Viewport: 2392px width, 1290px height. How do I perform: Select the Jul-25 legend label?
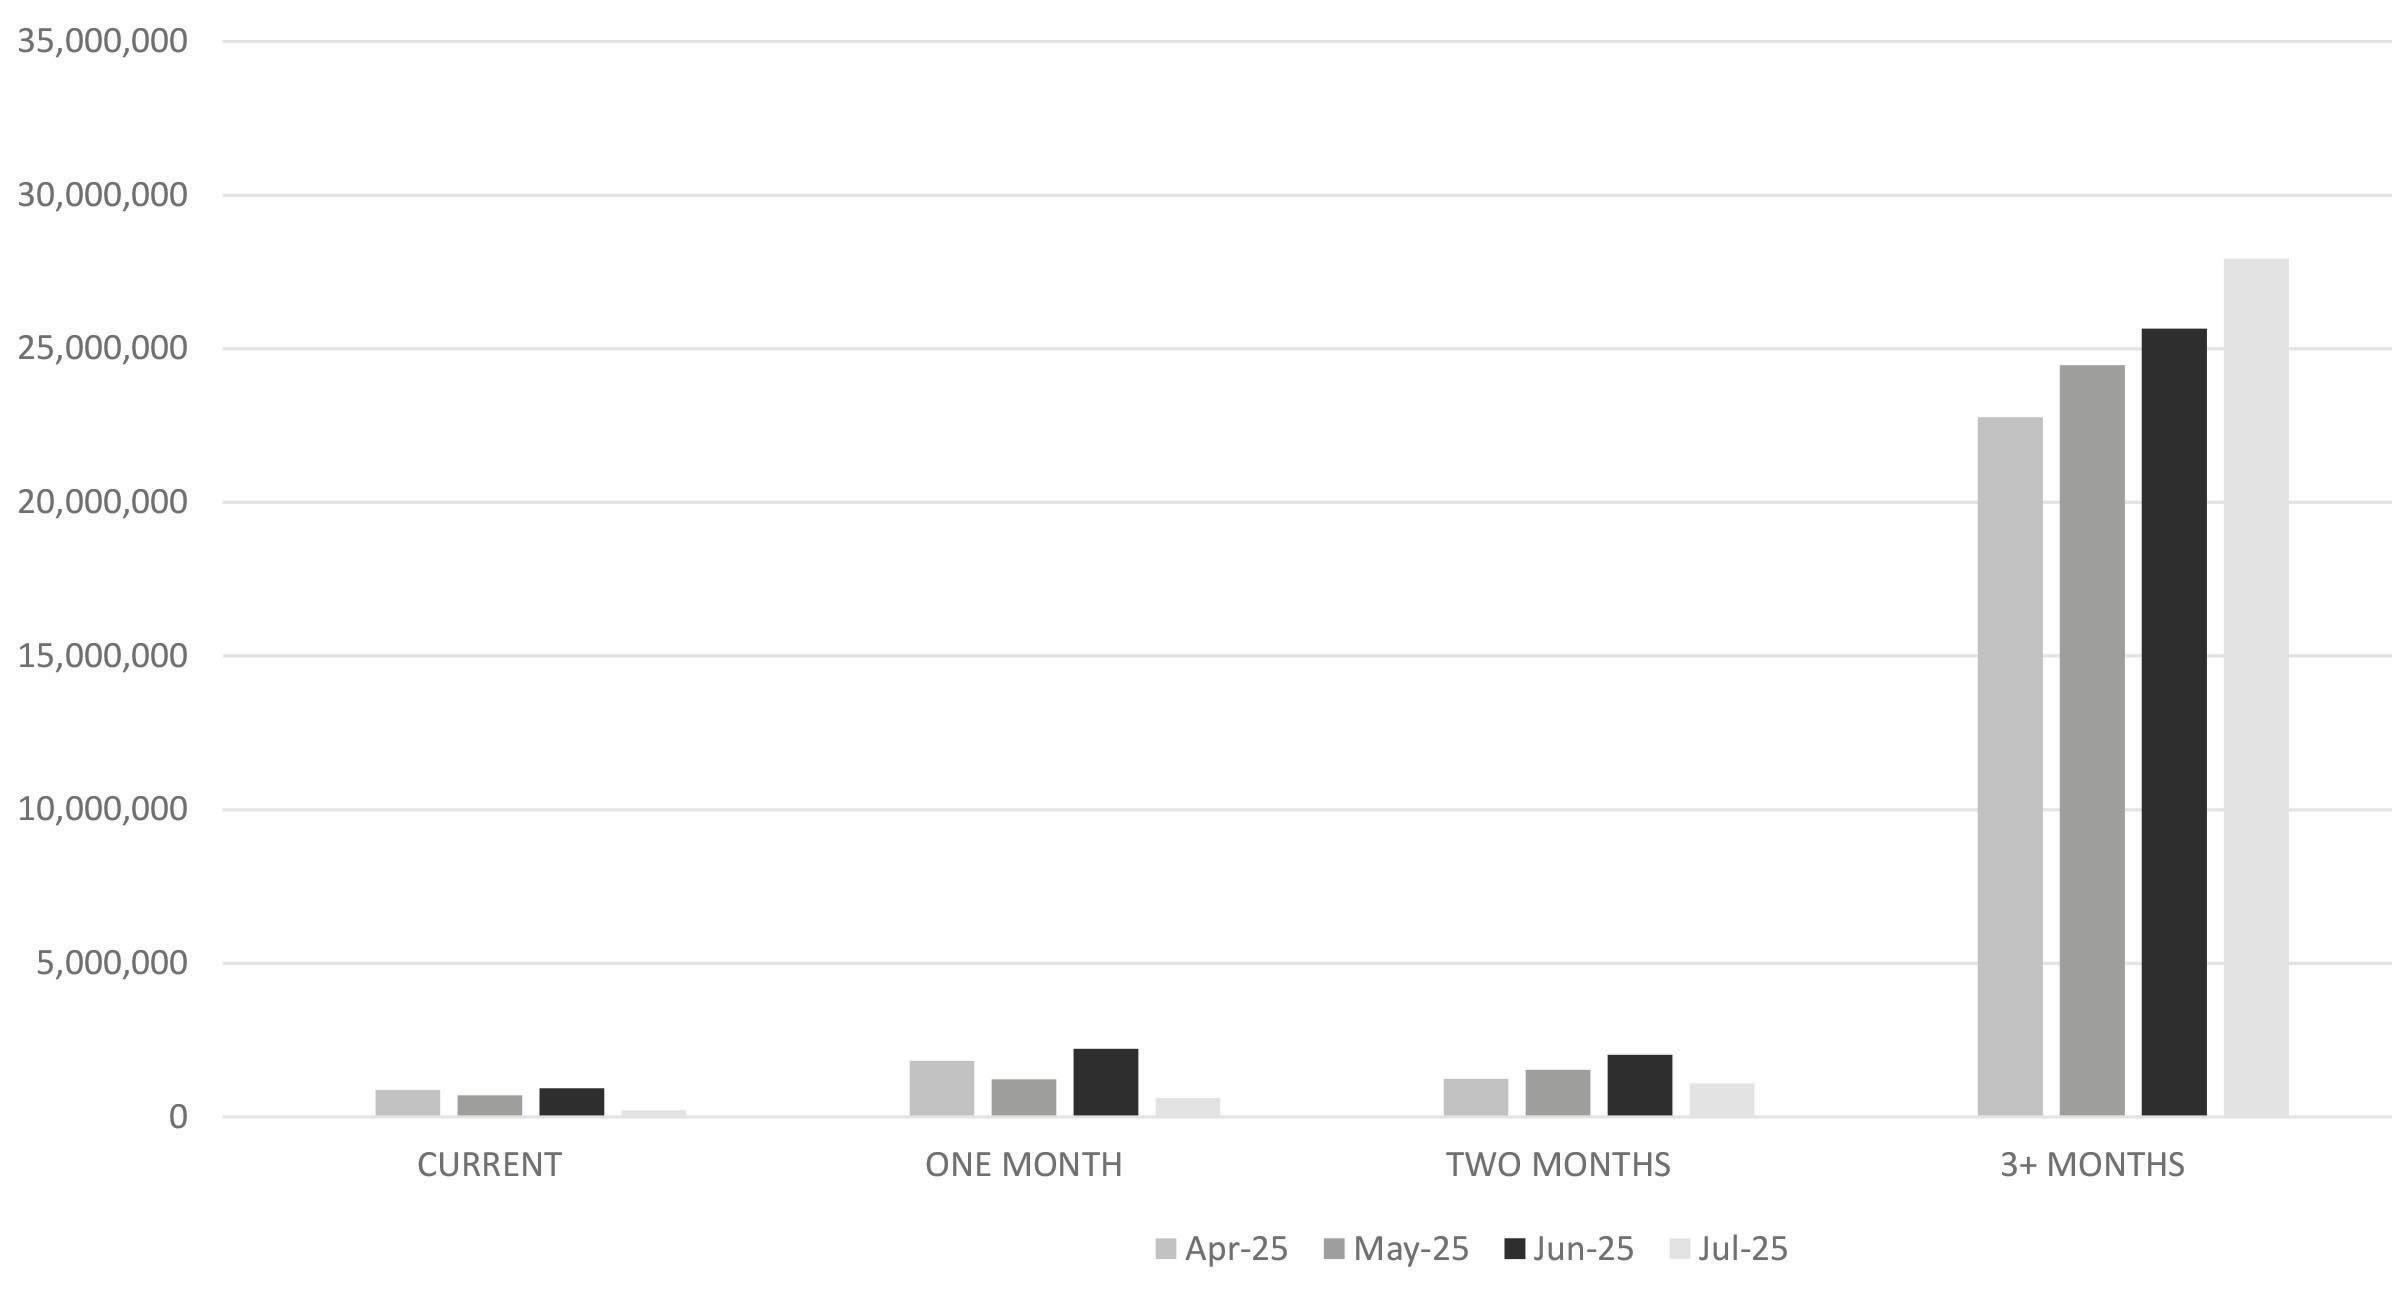tap(1742, 1249)
